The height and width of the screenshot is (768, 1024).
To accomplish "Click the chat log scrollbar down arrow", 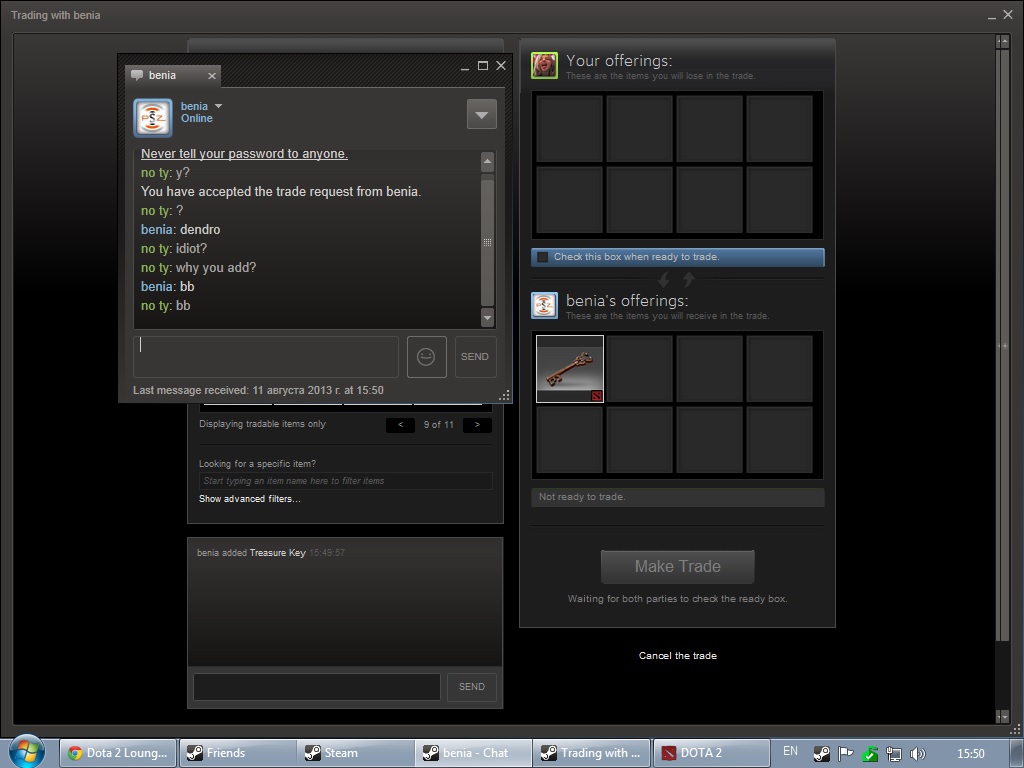I will tap(487, 317).
